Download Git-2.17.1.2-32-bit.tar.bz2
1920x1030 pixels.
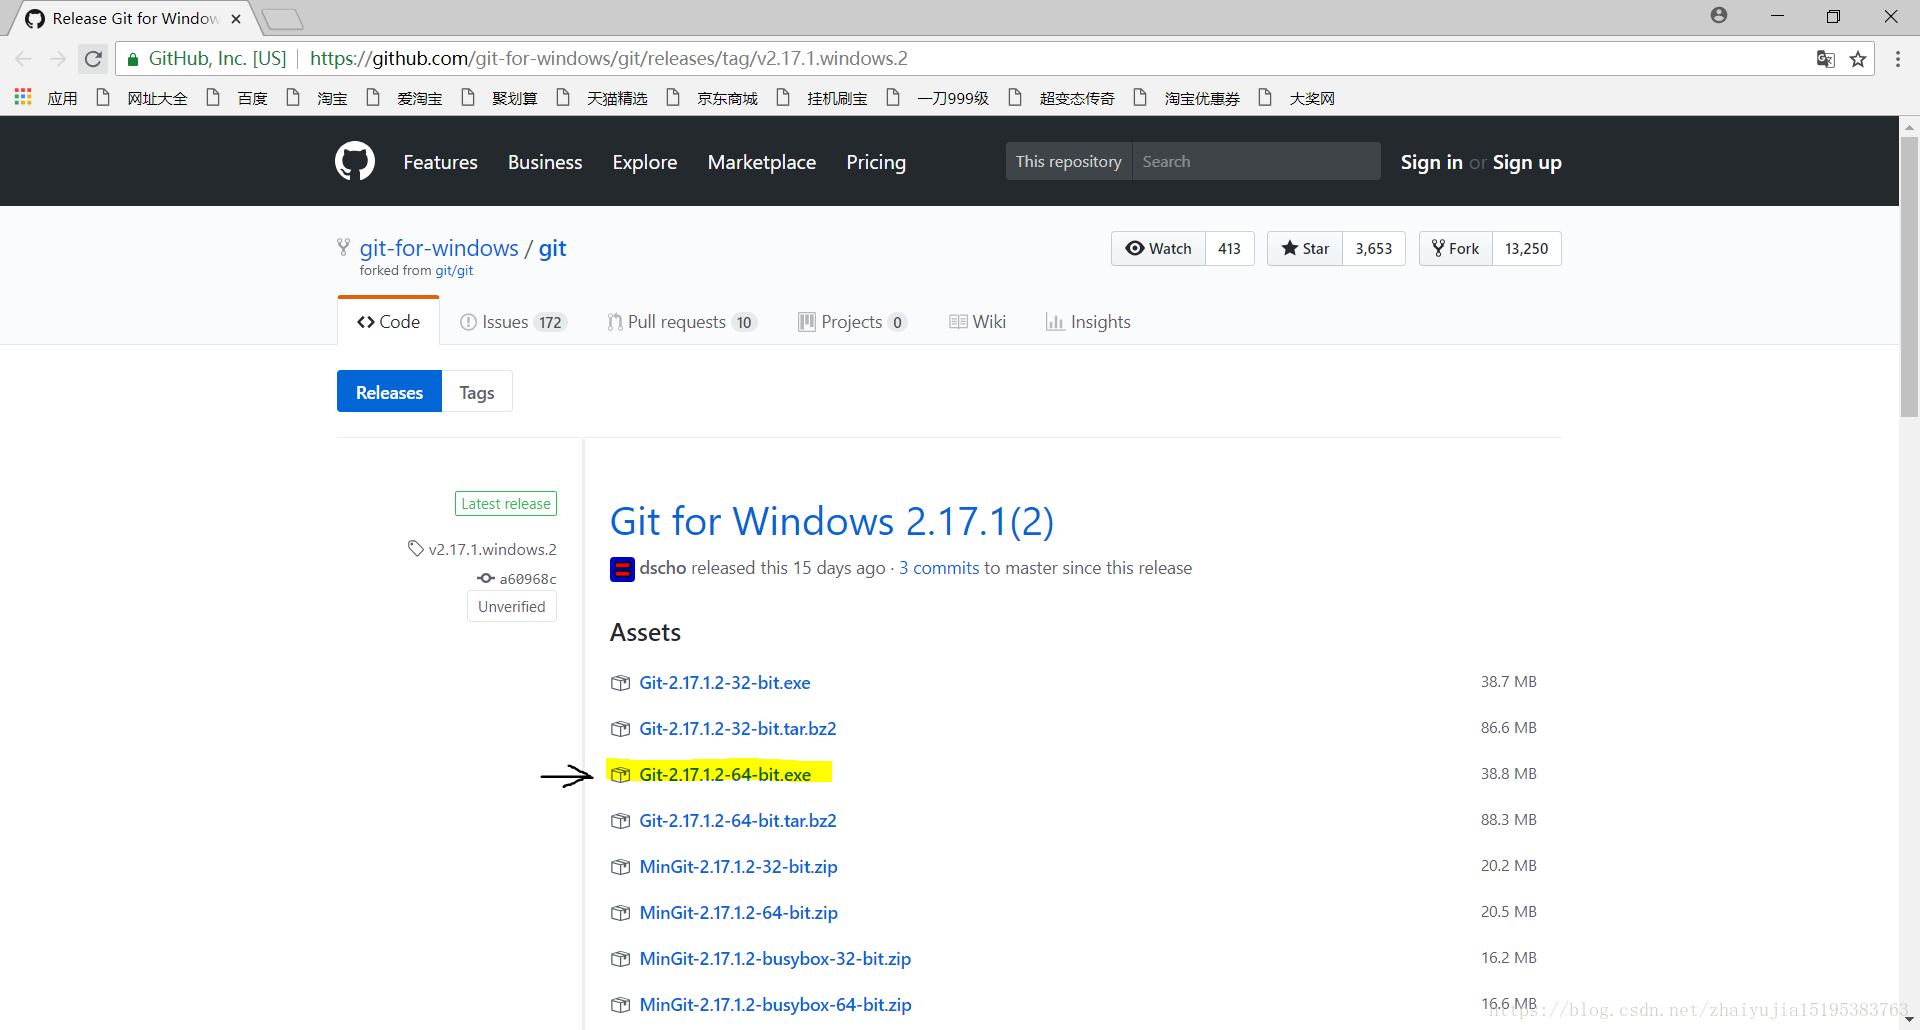coord(738,729)
